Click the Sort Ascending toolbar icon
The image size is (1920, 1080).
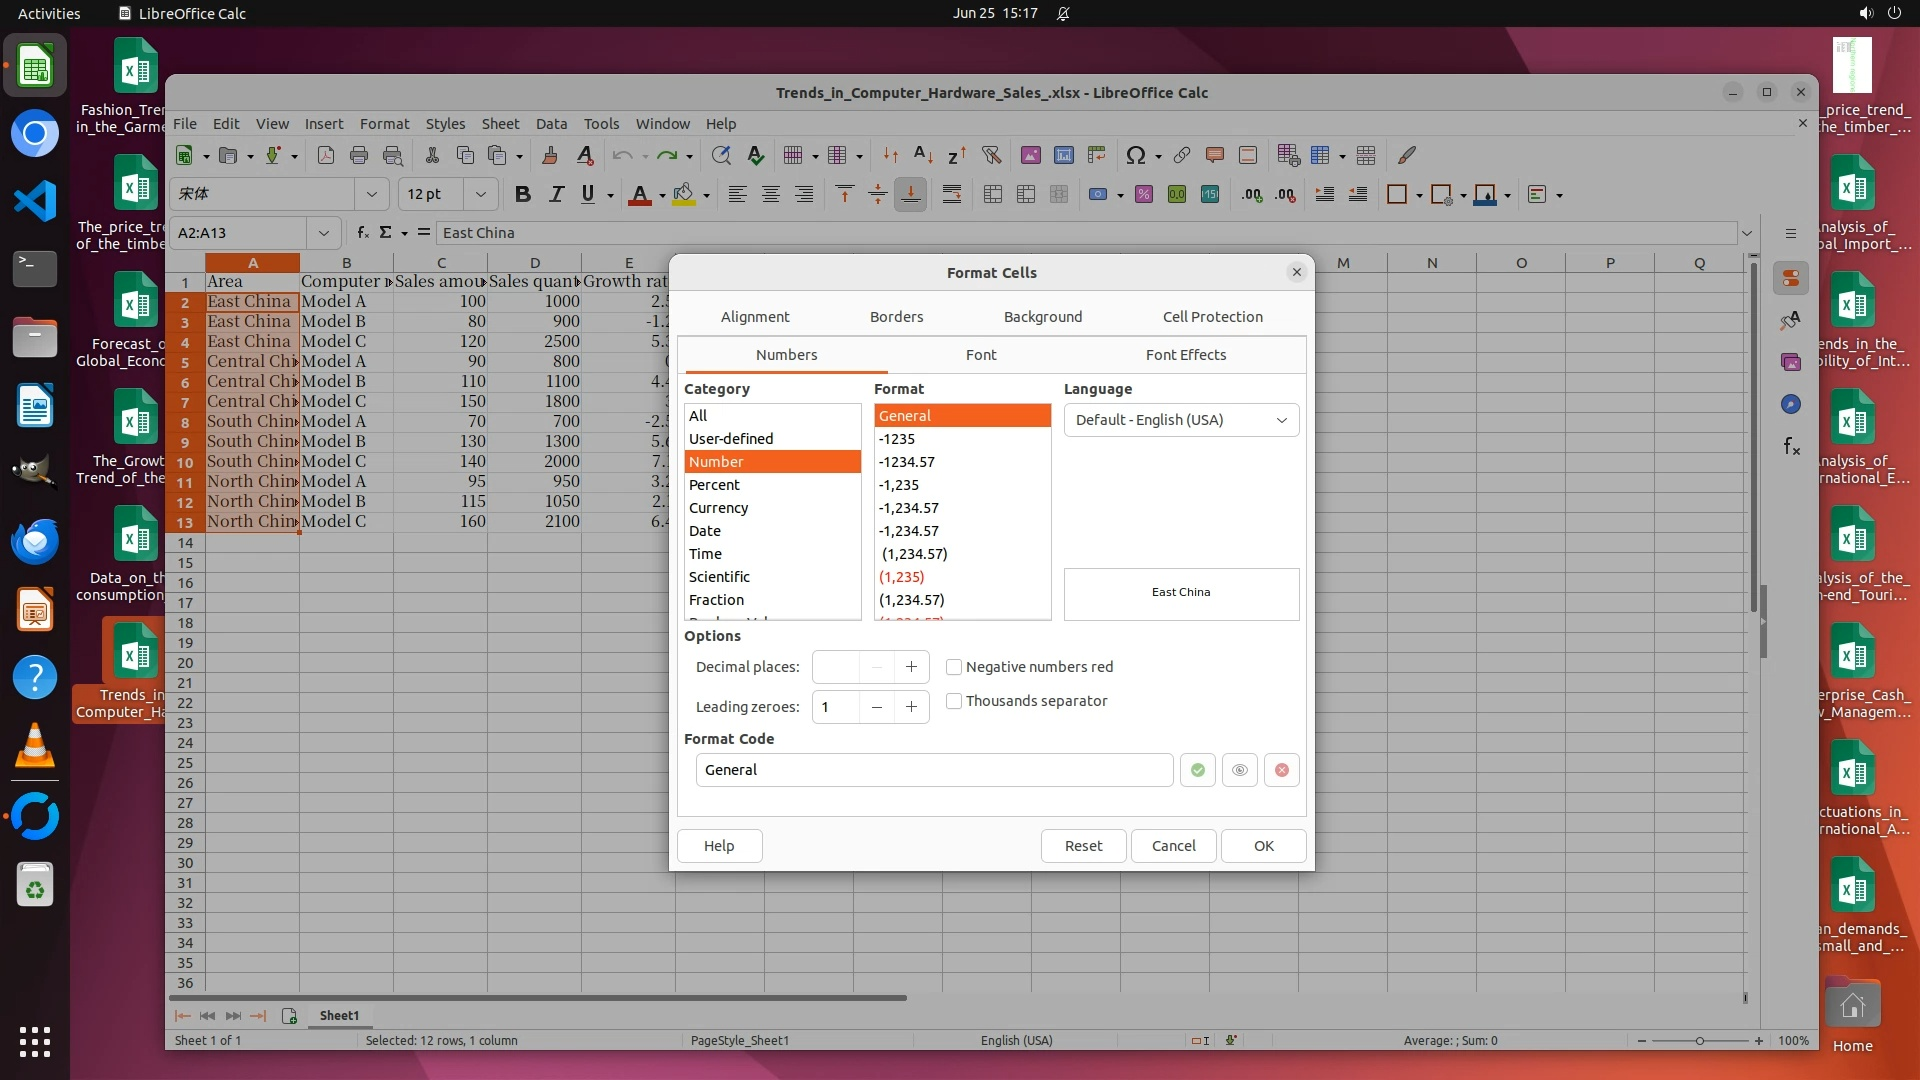[x=923, y=155]
